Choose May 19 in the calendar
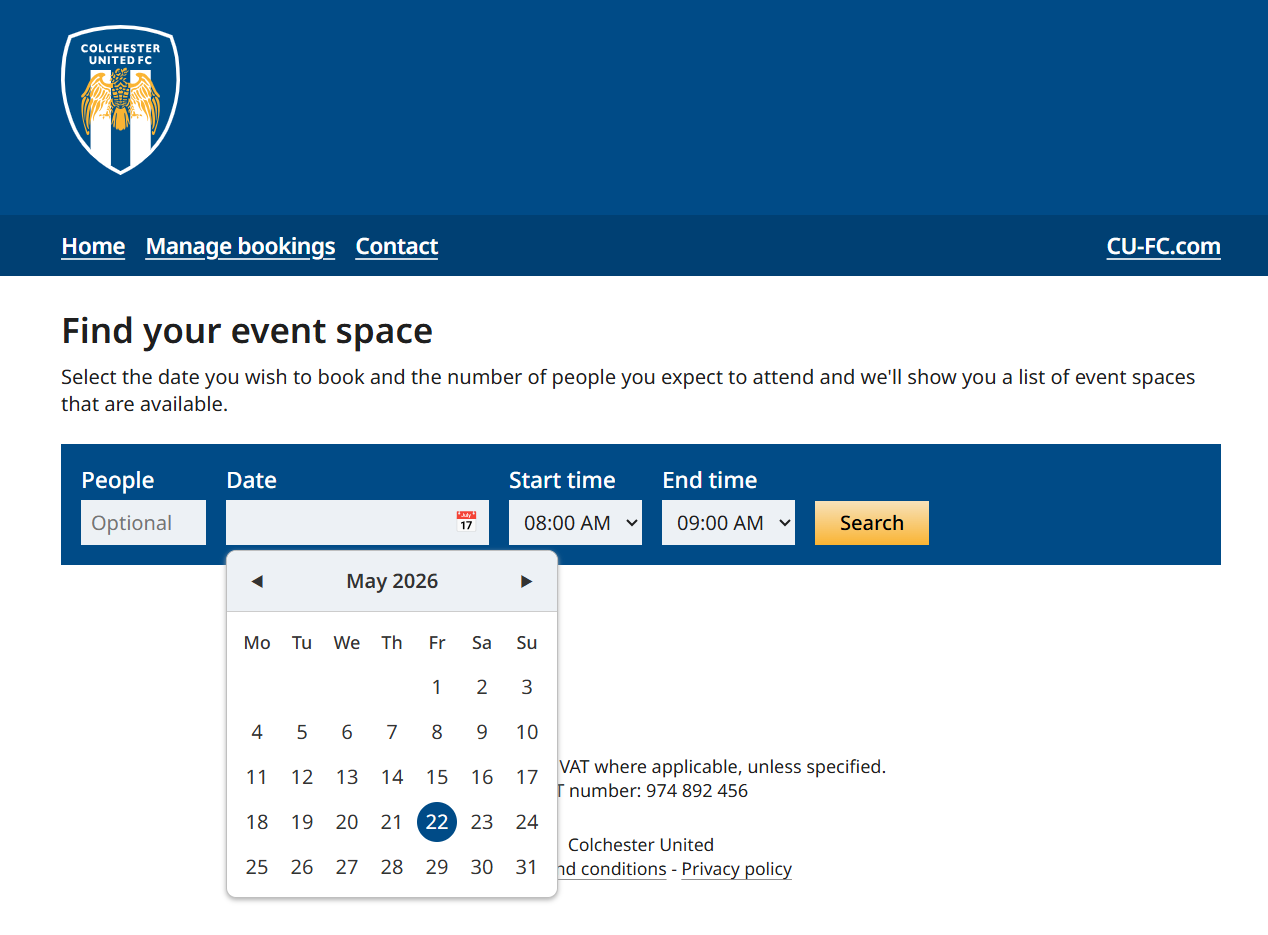This screenshot has height=935, width=1268. tap(302, 822)
